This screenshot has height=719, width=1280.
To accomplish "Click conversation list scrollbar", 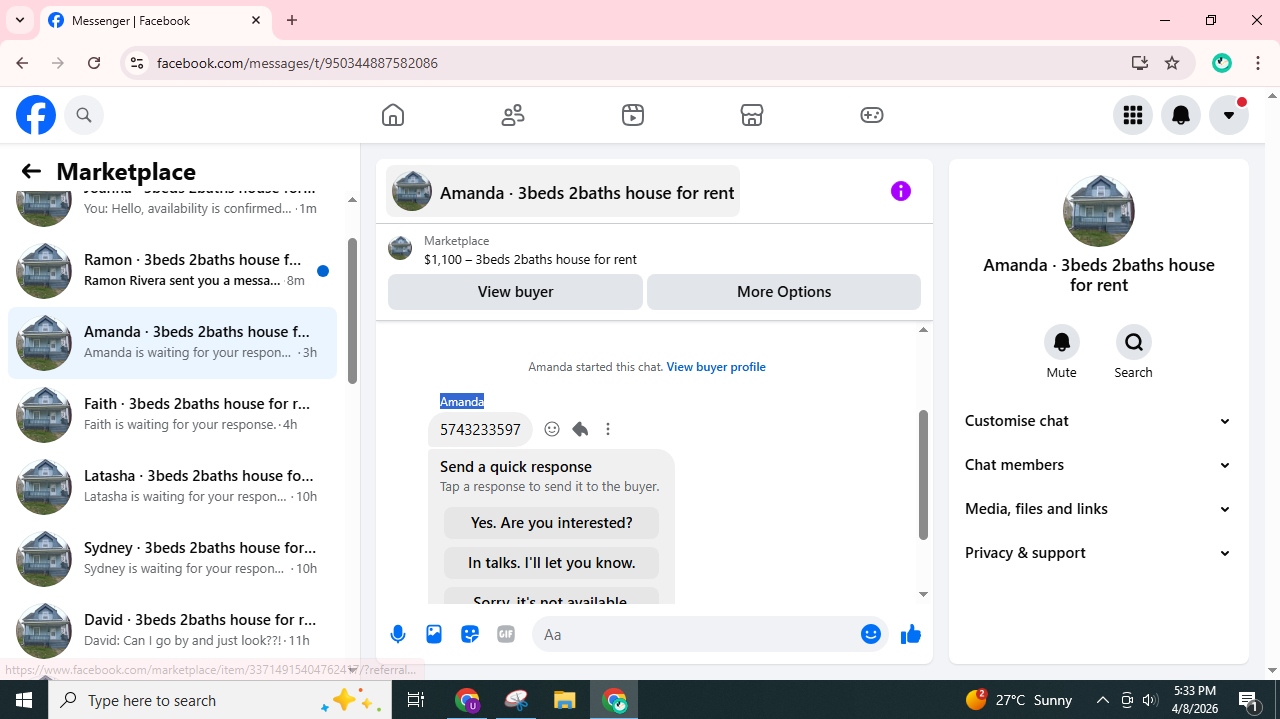I will [352, 310].
